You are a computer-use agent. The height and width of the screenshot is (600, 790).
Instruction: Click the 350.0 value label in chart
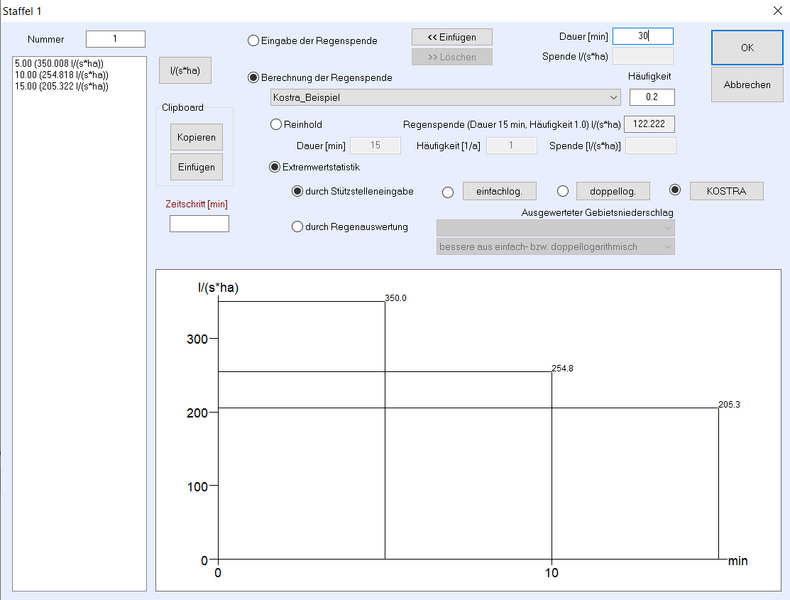tap(396, 298)
